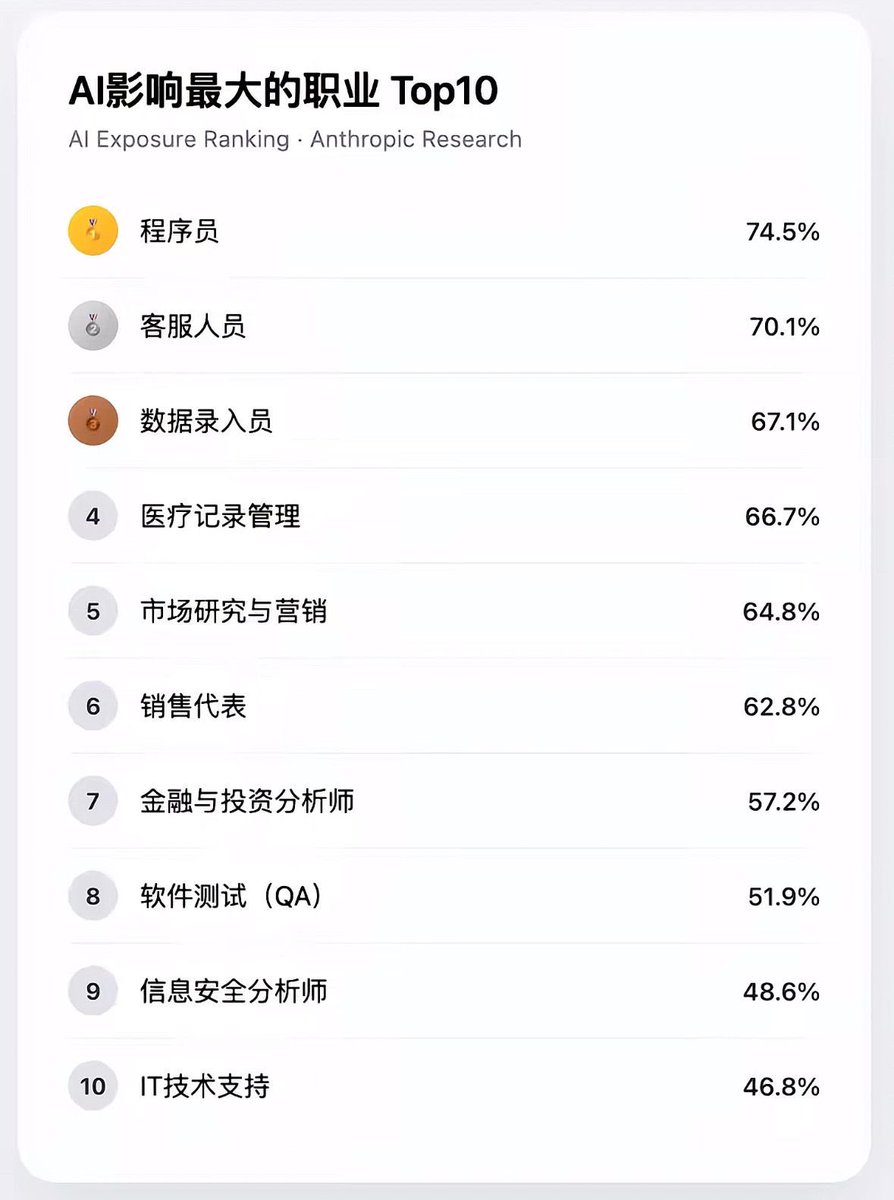
Task: Click the 信息安全分析师 entry
Action: (x=233, y=992)
